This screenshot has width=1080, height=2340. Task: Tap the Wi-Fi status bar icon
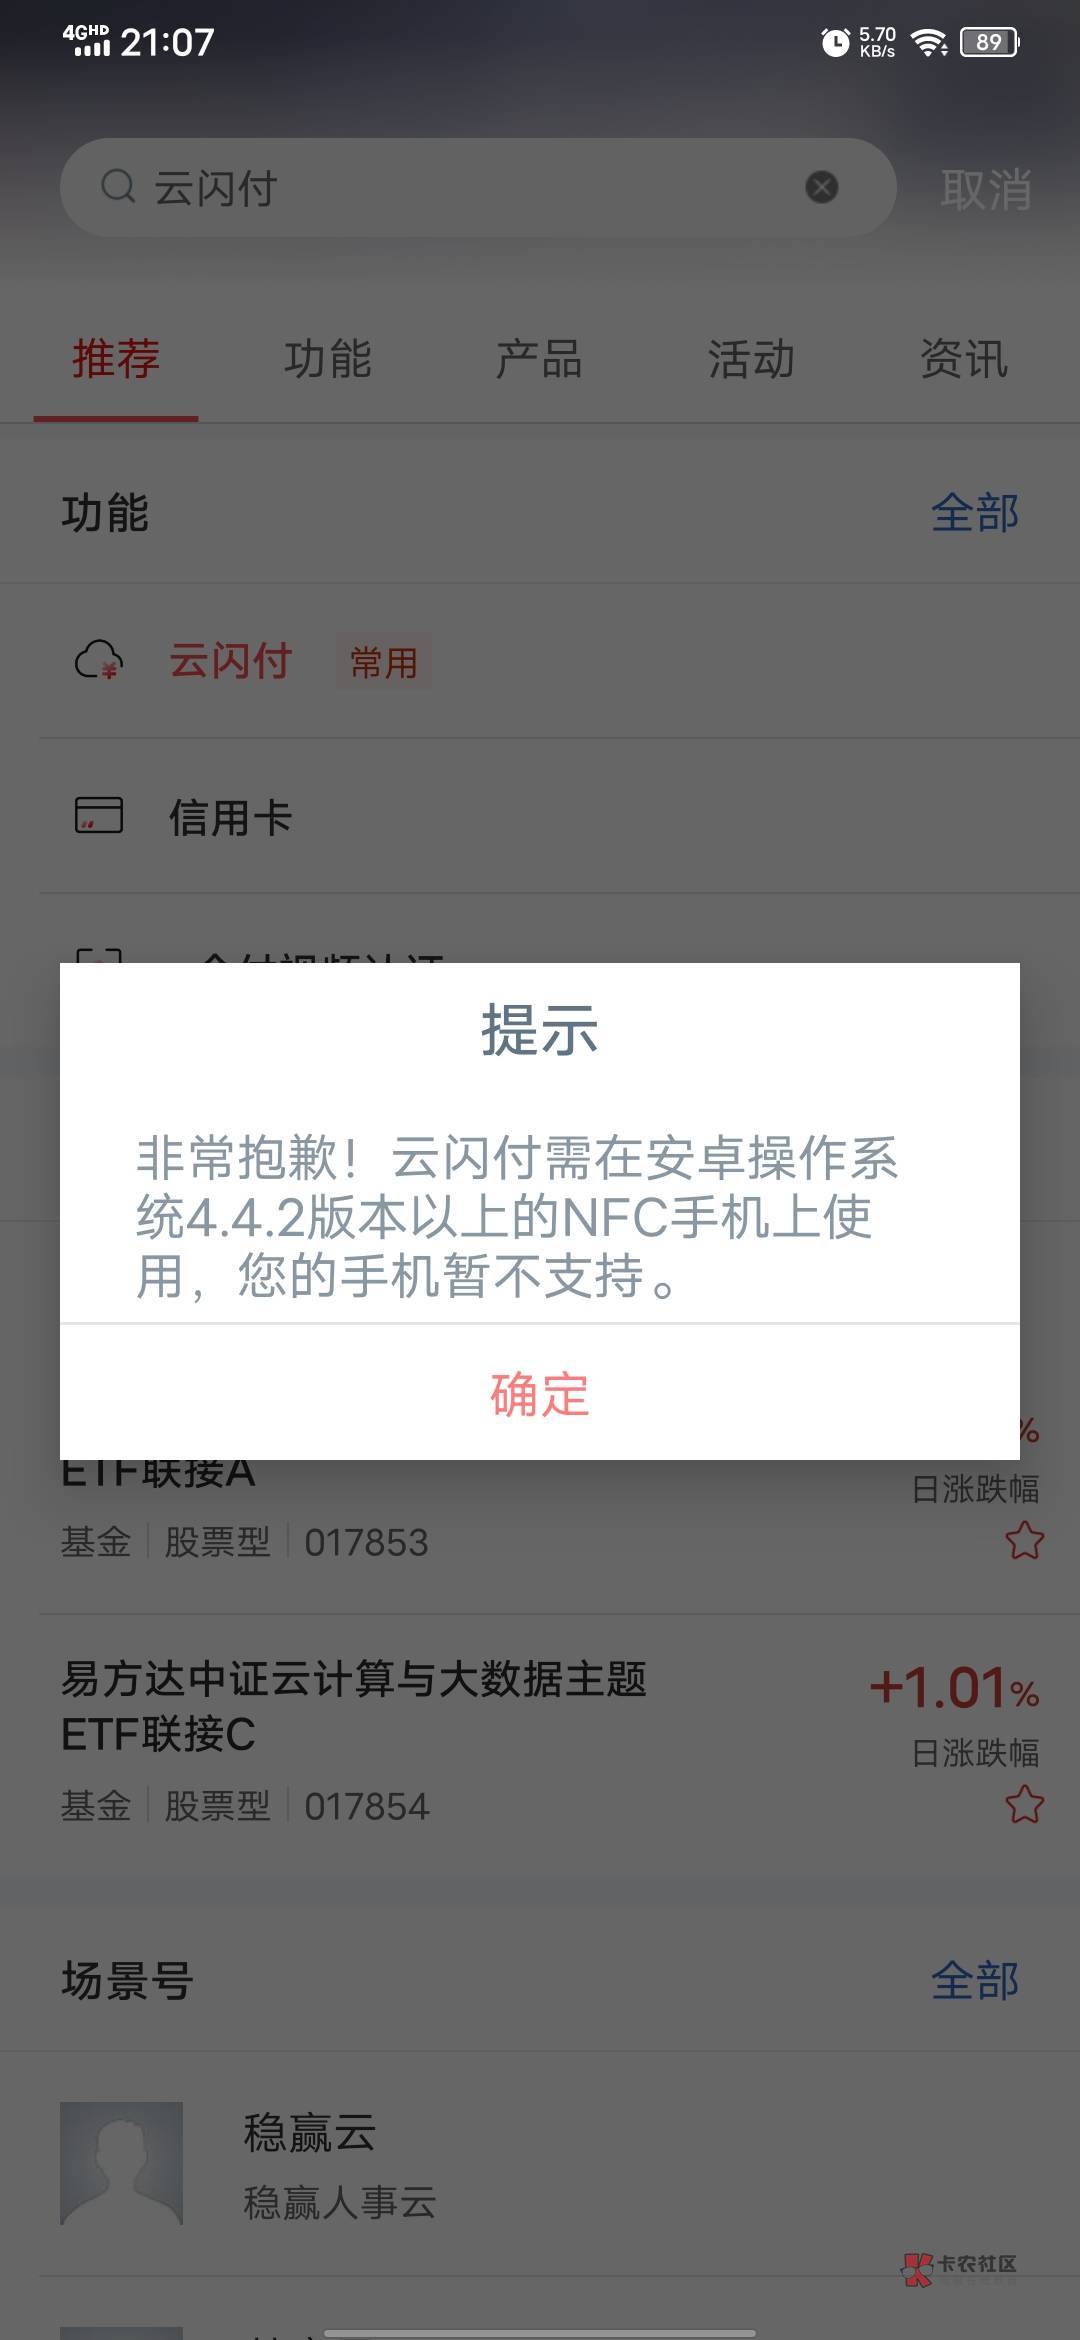(929, 42)
